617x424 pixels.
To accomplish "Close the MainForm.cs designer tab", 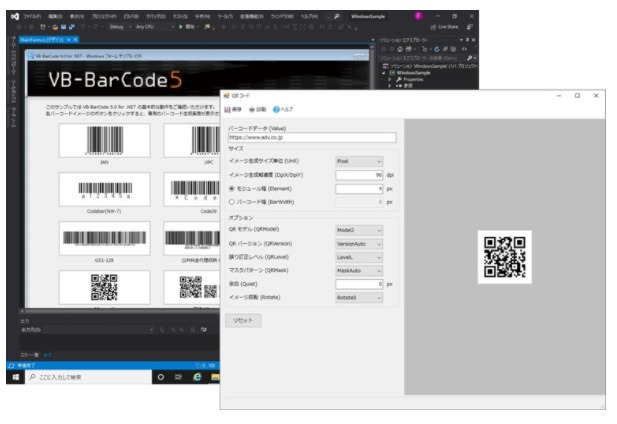I will pyautogui.click(x=75, y=40).
